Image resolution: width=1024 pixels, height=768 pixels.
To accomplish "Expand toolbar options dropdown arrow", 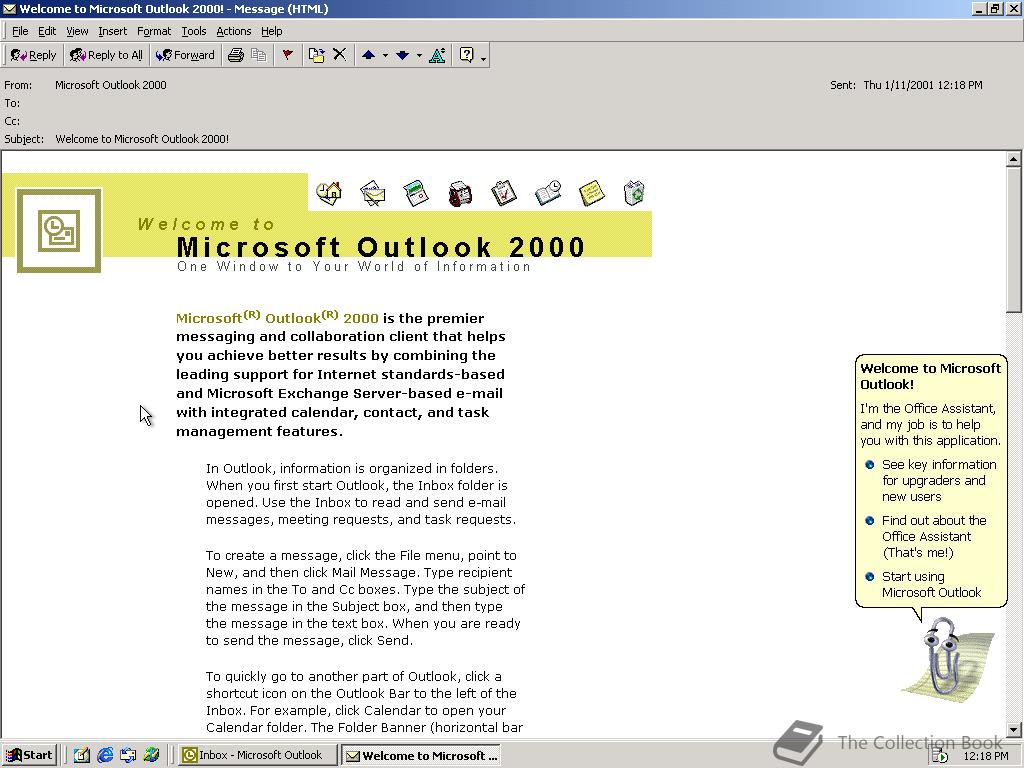I will (x=483, y=57).
